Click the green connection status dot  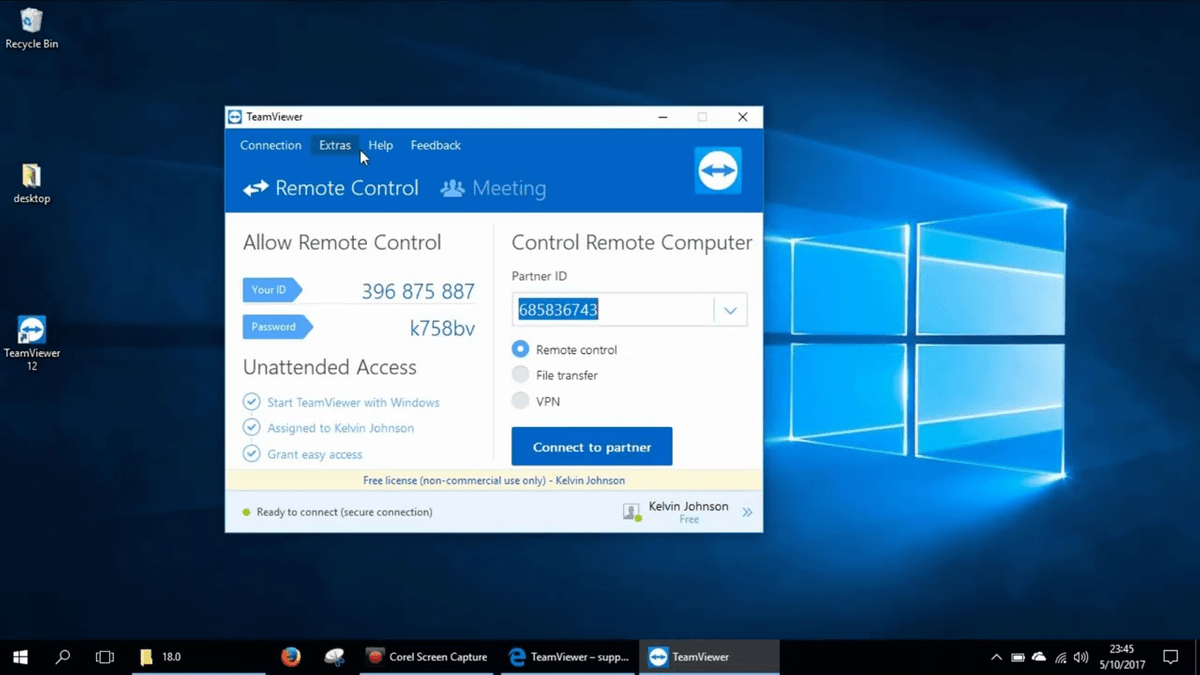(246, 512)
